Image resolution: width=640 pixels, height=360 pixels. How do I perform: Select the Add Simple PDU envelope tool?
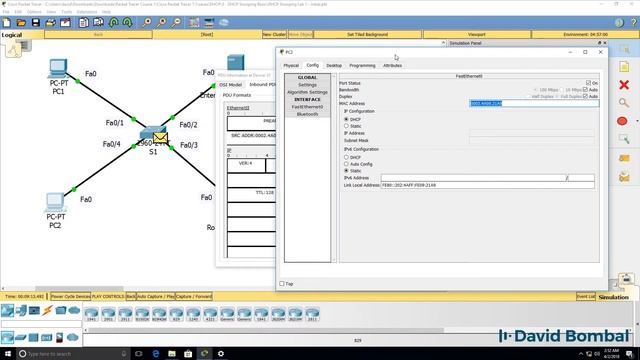624,158
